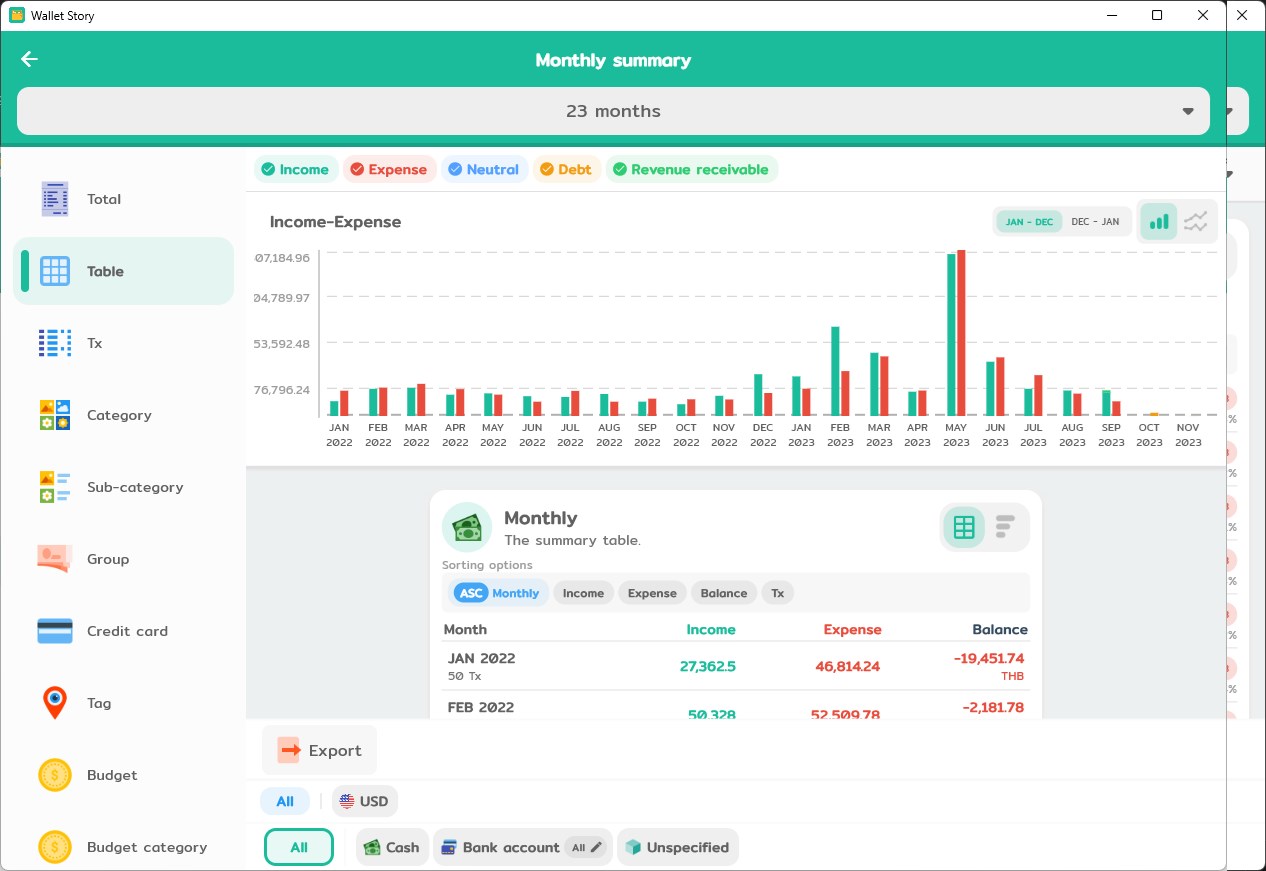
Task: Select the DEC - JAN range option
Action: [x=1095, y=222]
